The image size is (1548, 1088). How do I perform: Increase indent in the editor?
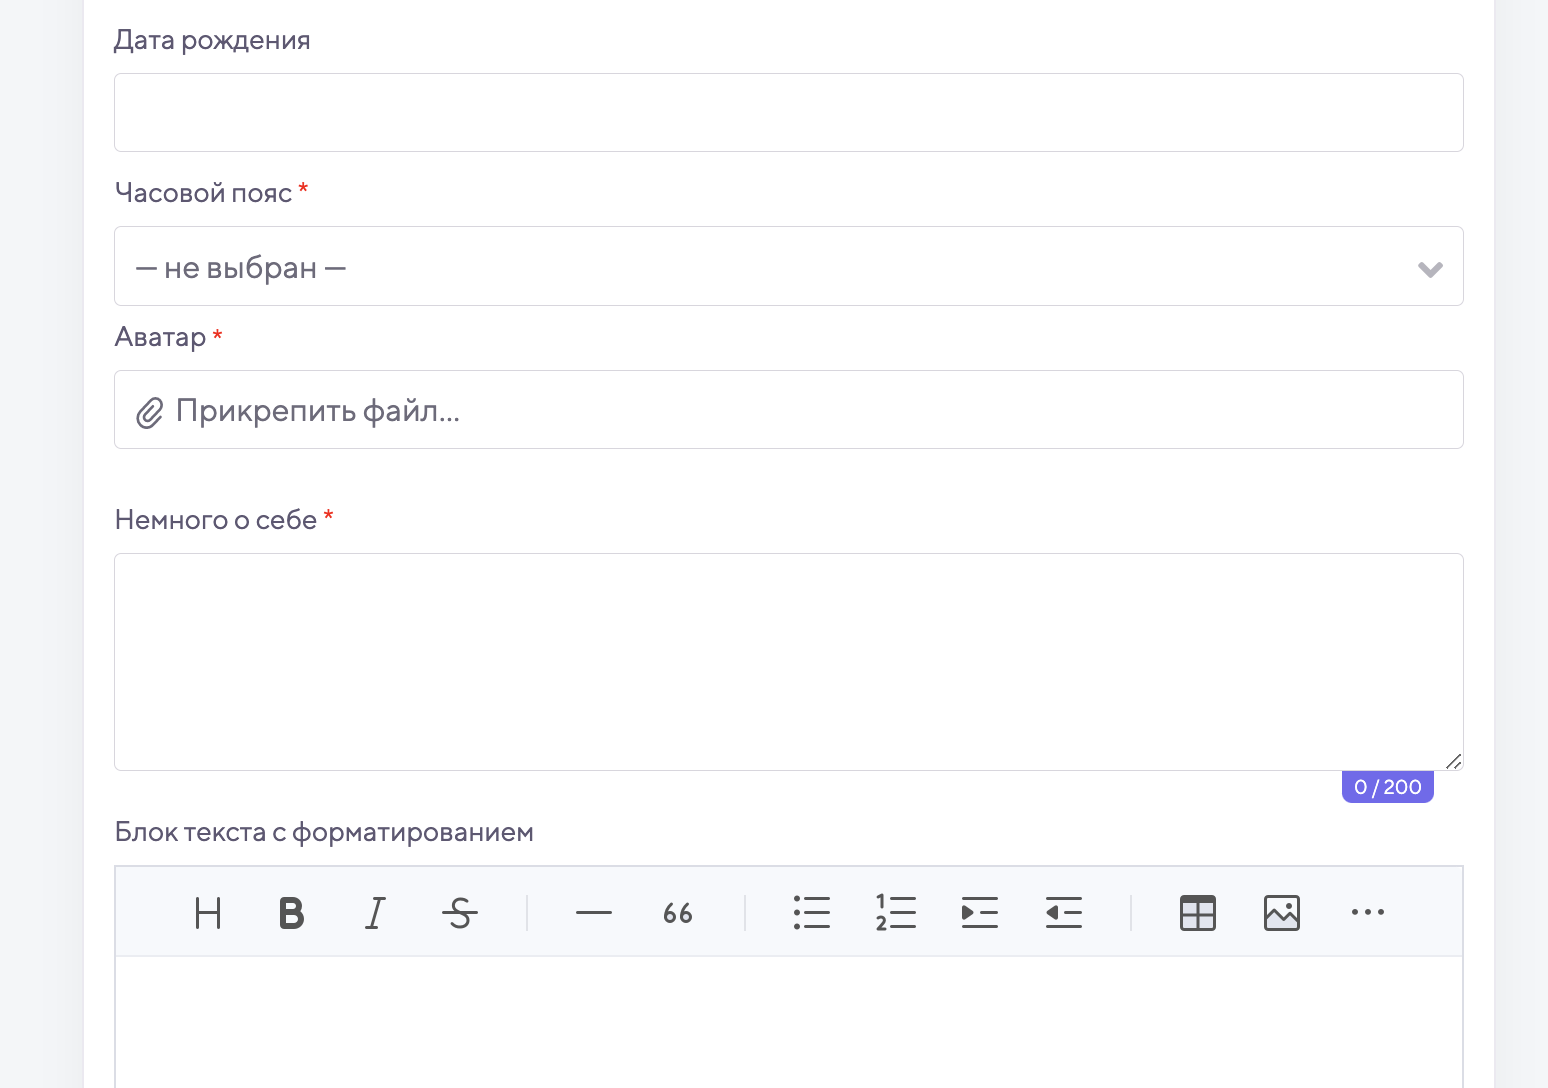tap(980, 913)
